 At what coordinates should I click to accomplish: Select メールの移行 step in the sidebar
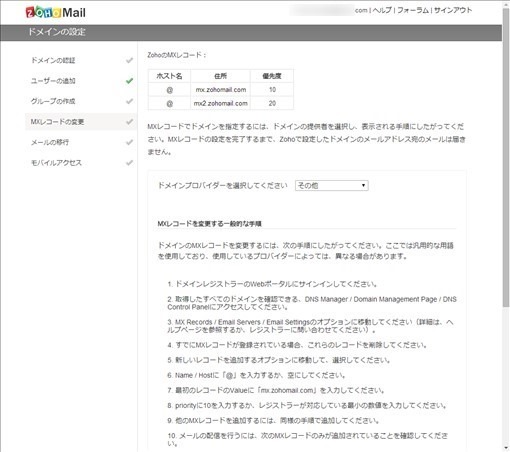click(50, 142)
